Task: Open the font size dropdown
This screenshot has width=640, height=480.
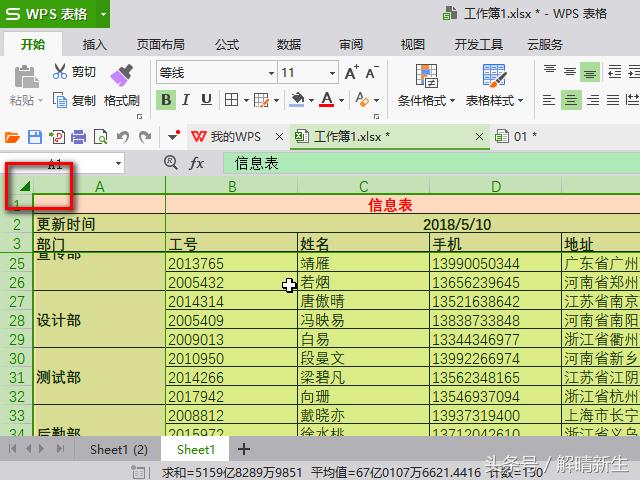Action: pyautogui.click(x=332, y=73)
